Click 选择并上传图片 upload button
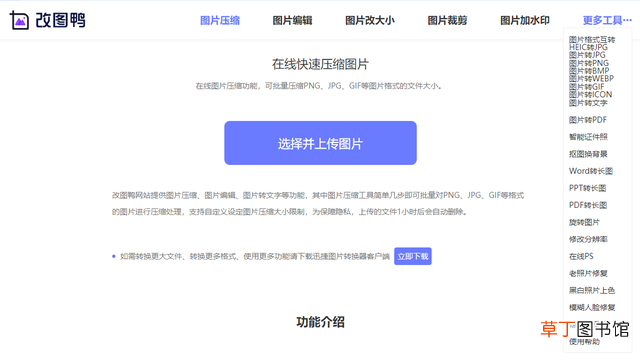The height and width of the screenshot is (364, 640). [x=320, y=143]
